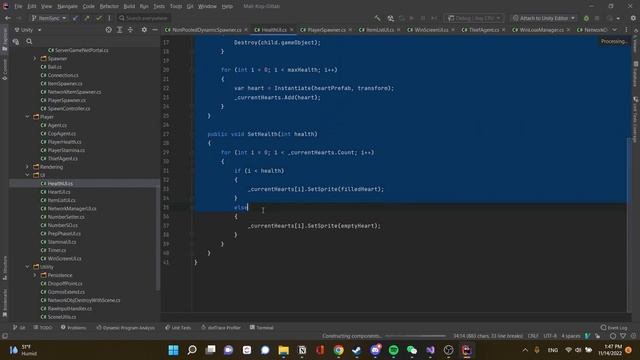
Task: Select HeartUI.cs in the tree
Action: (56, 192)
